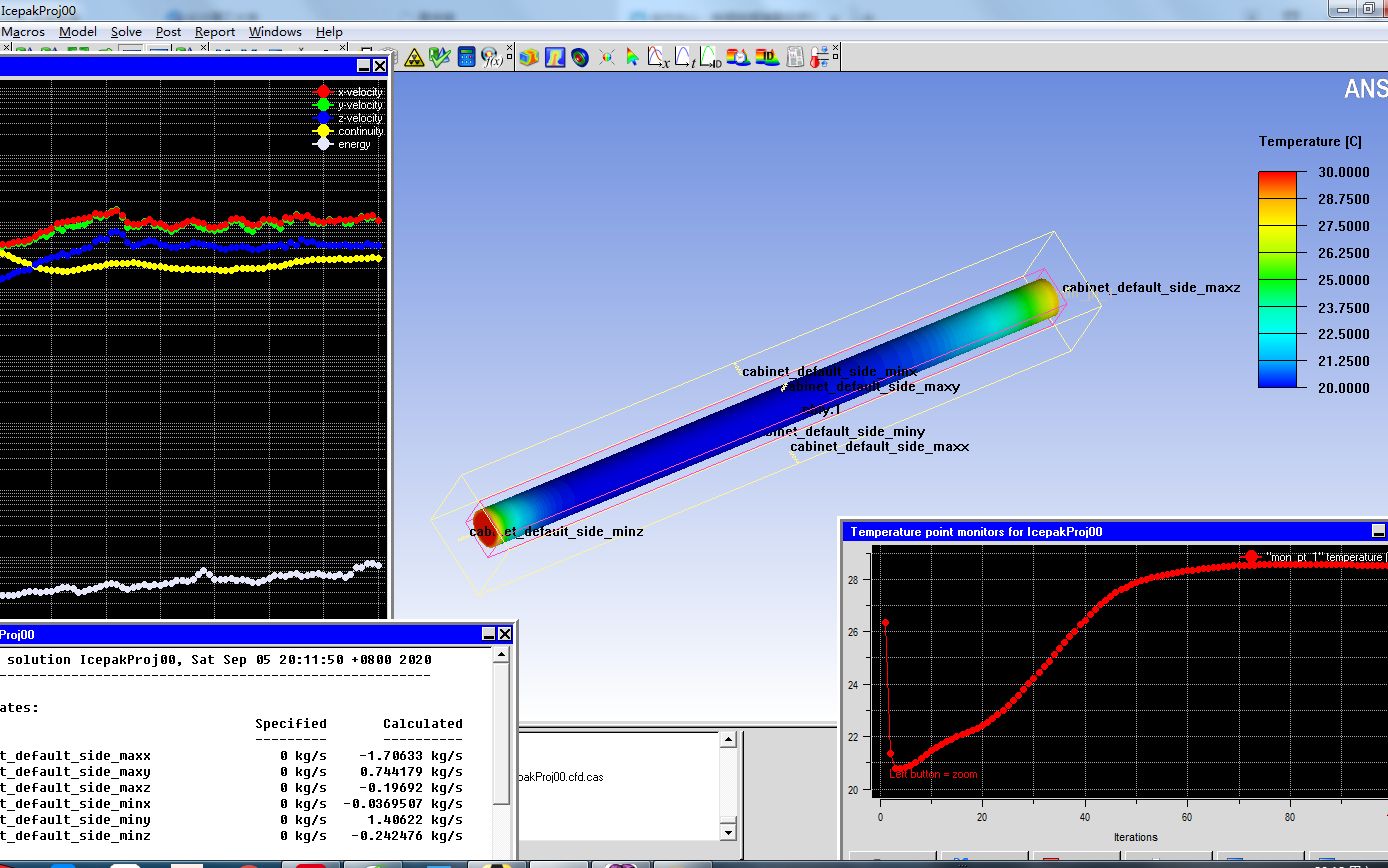Click the Surface probe arrow icon
The width and height of the screenshot is (1388, 868).
click(632, 57)
